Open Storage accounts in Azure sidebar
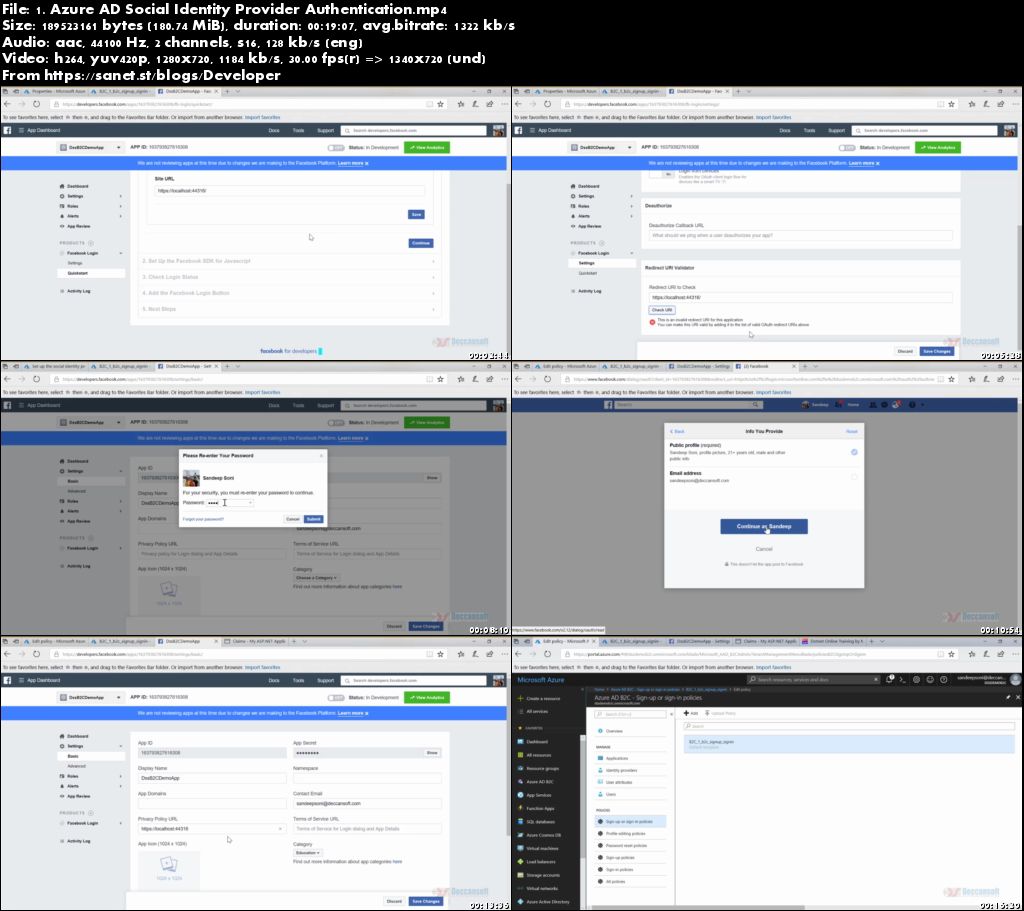Viewport: 1024px width, 911px height. coord(538,875)
